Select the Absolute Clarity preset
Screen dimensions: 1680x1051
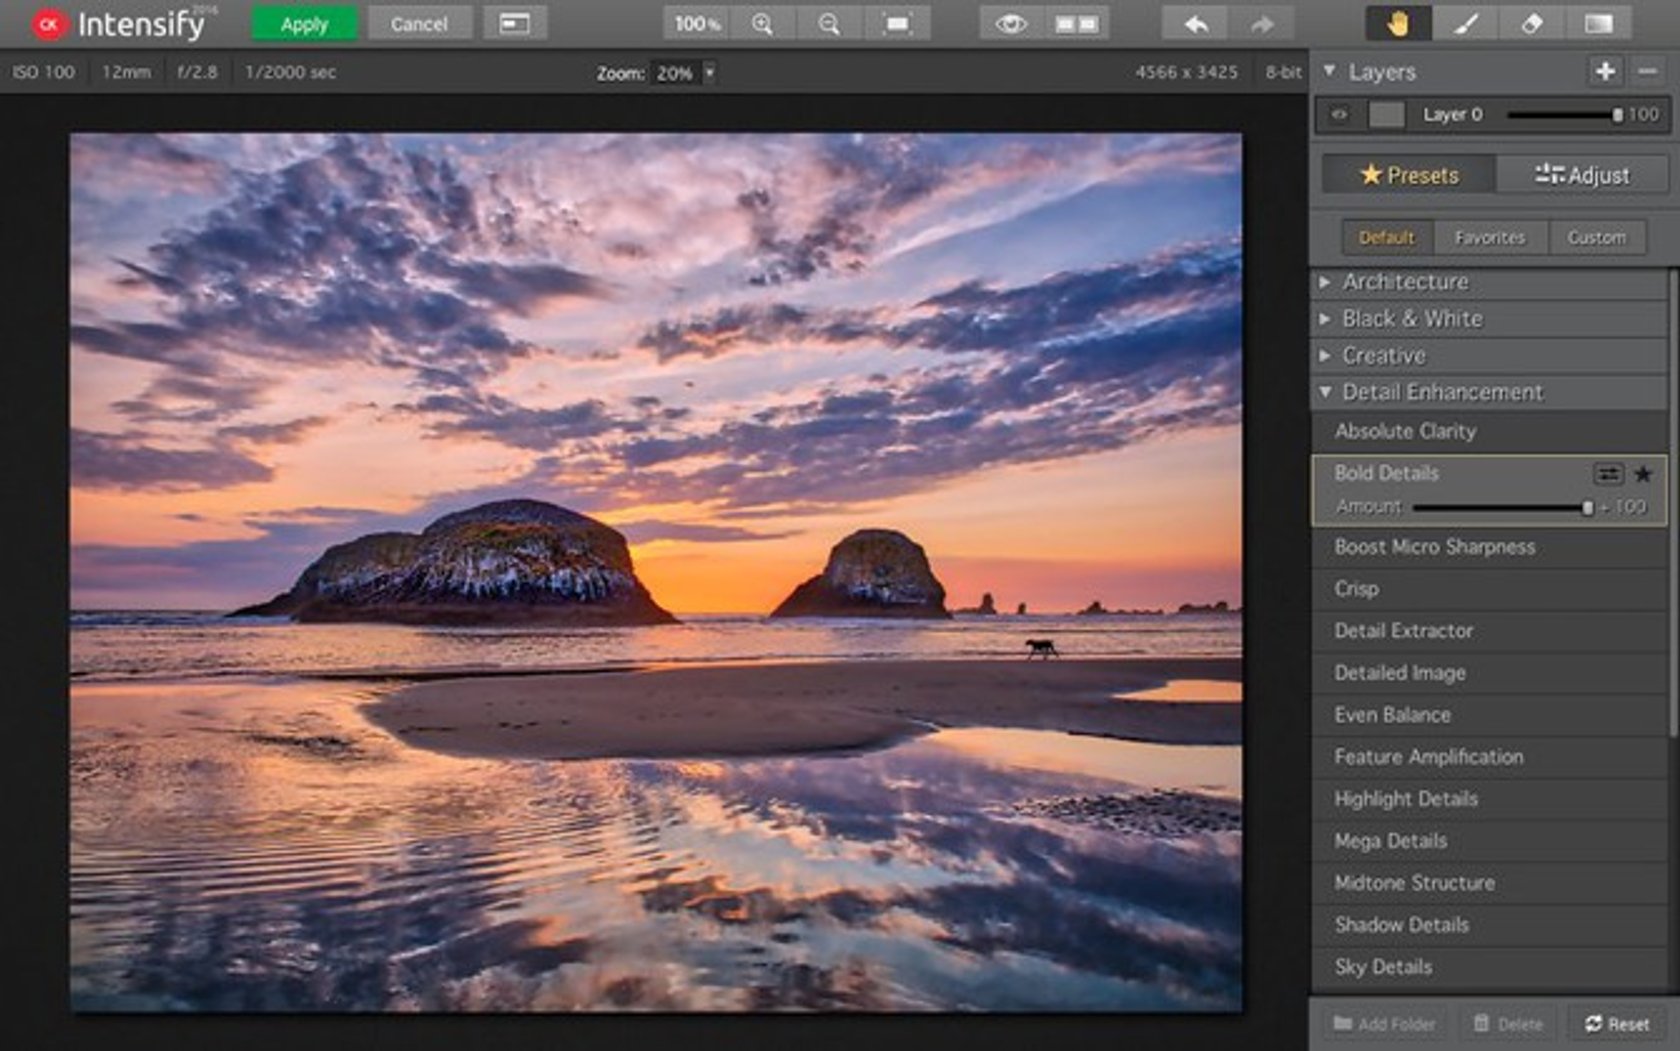point(1404,432)
